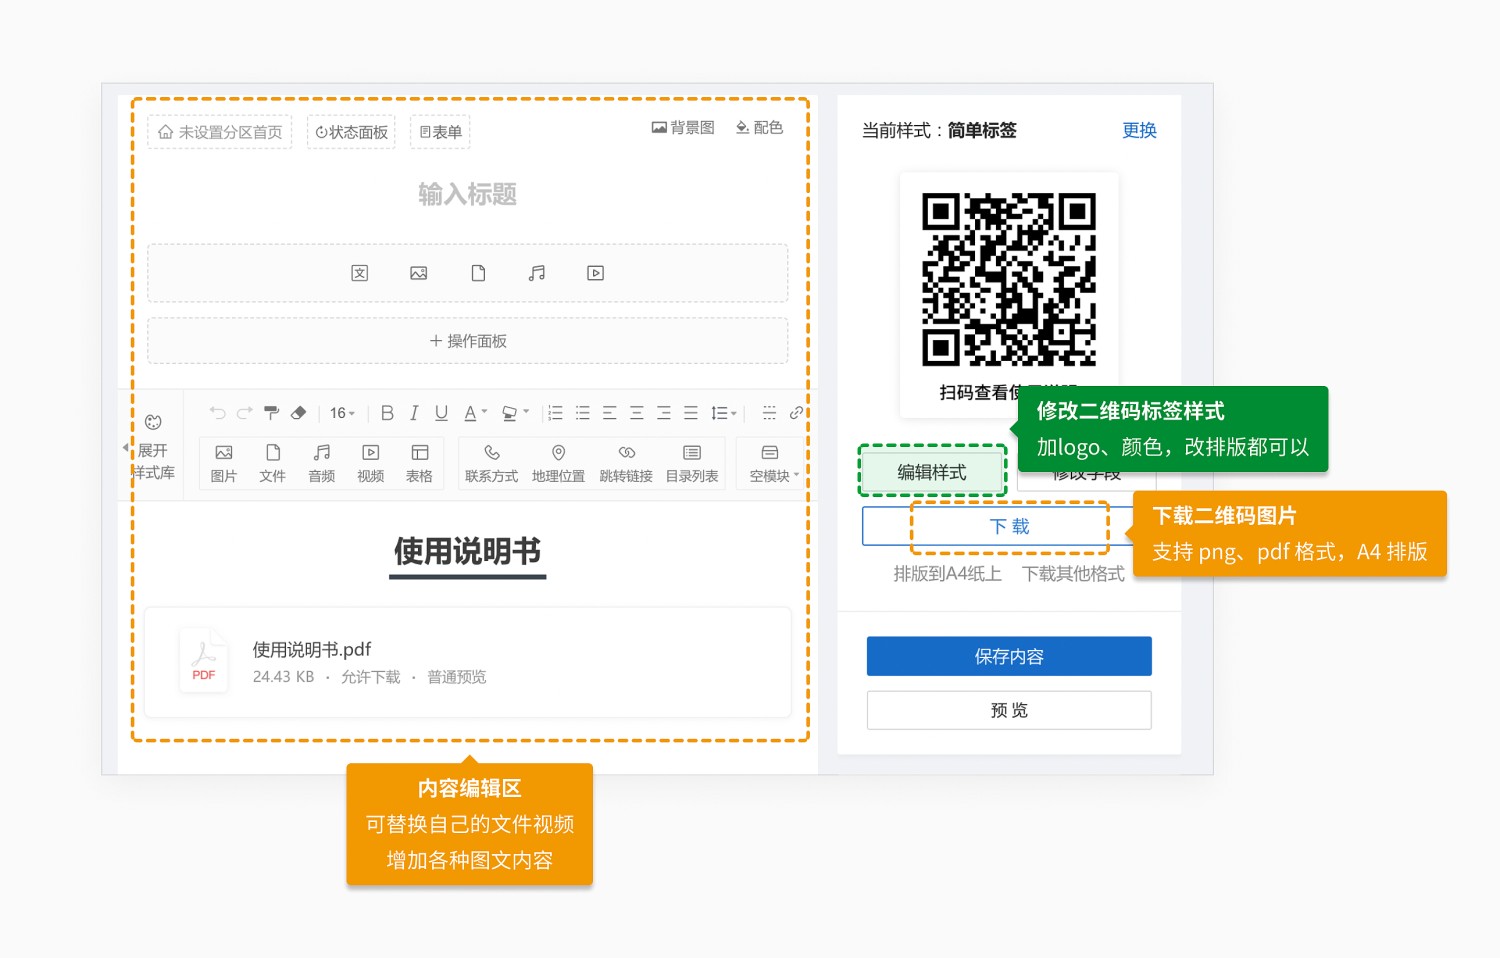Open font size 16 dropdown

tap(343, 413)
